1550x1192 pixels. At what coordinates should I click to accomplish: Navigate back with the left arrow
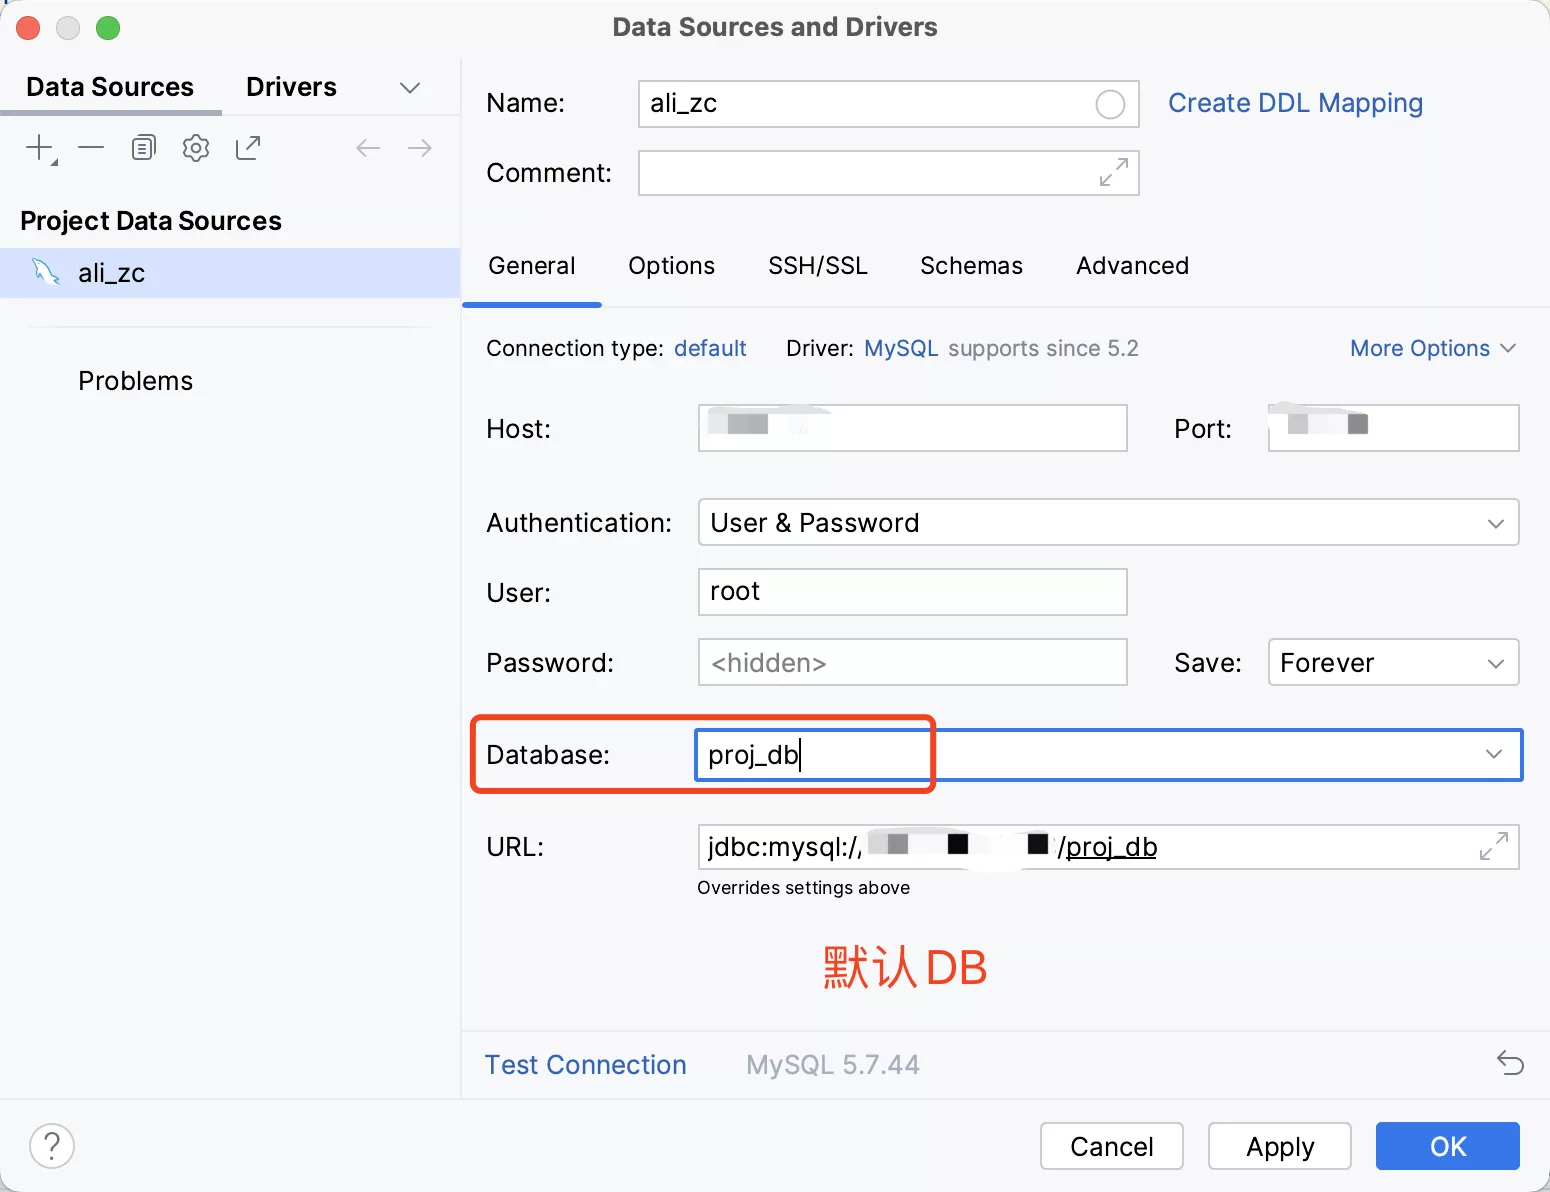pos(368,148)
